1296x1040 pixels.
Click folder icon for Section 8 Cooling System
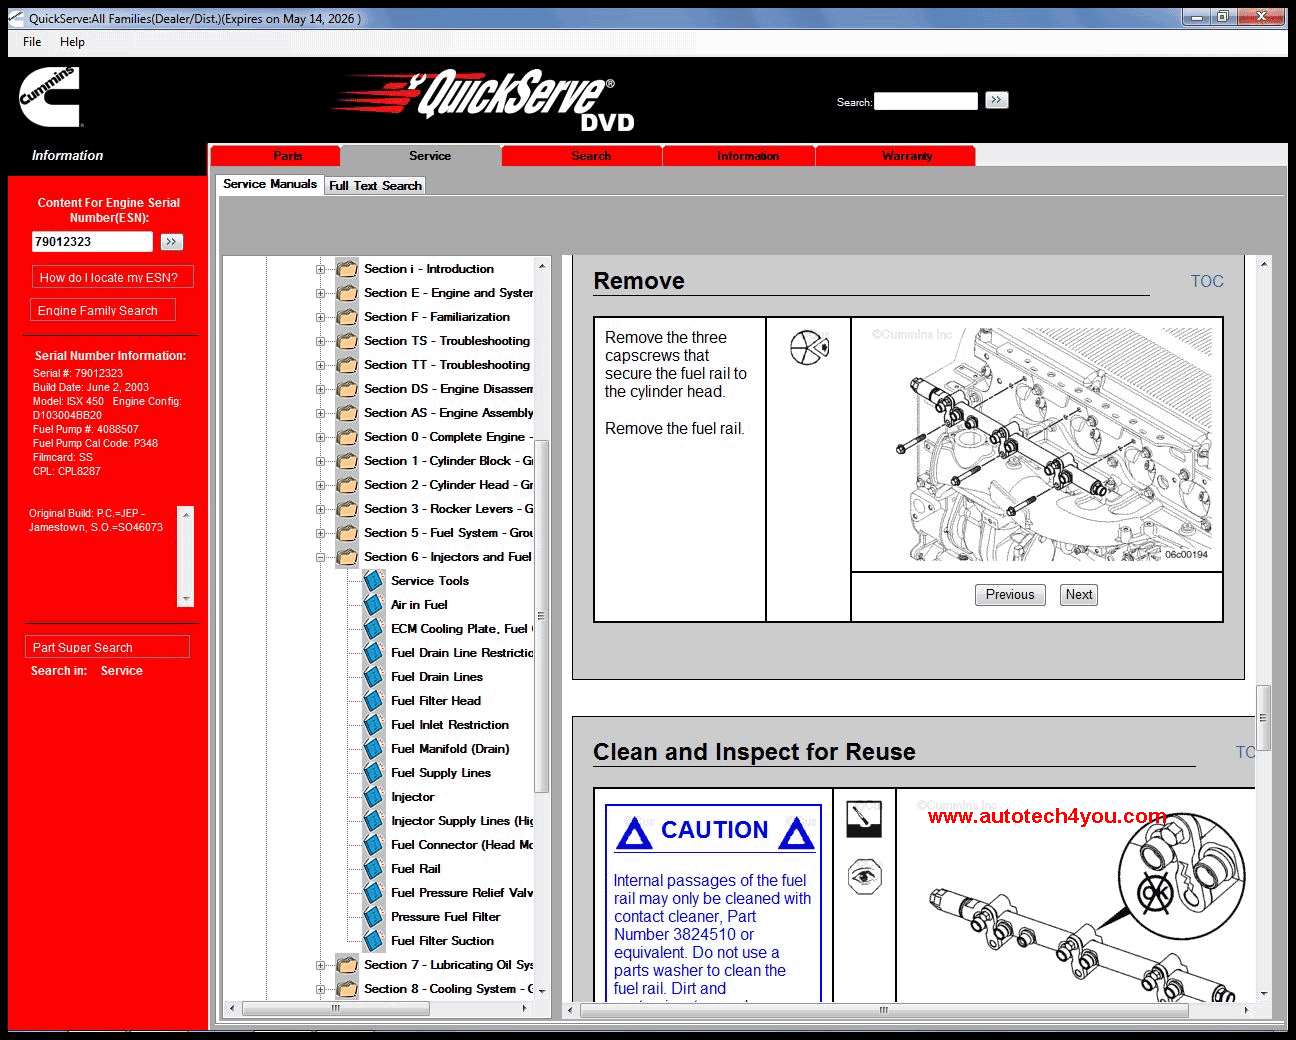pos(347,989)
